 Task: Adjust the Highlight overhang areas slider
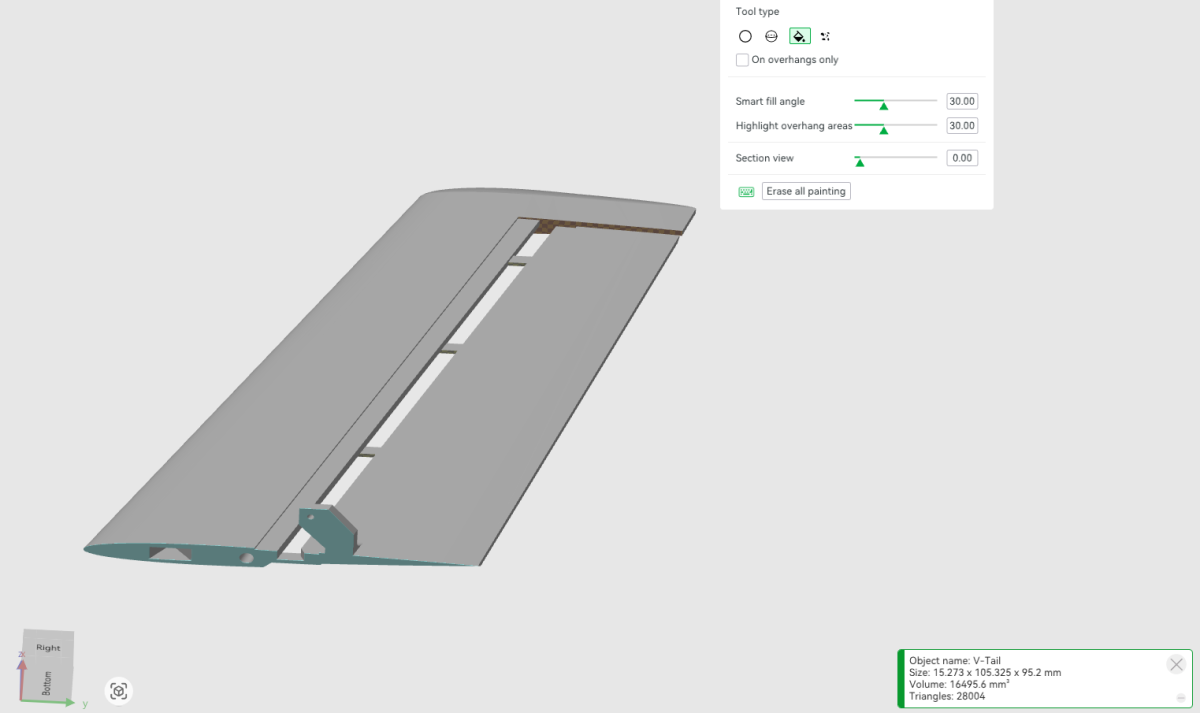pyautogui.click(x=884, y=127)
